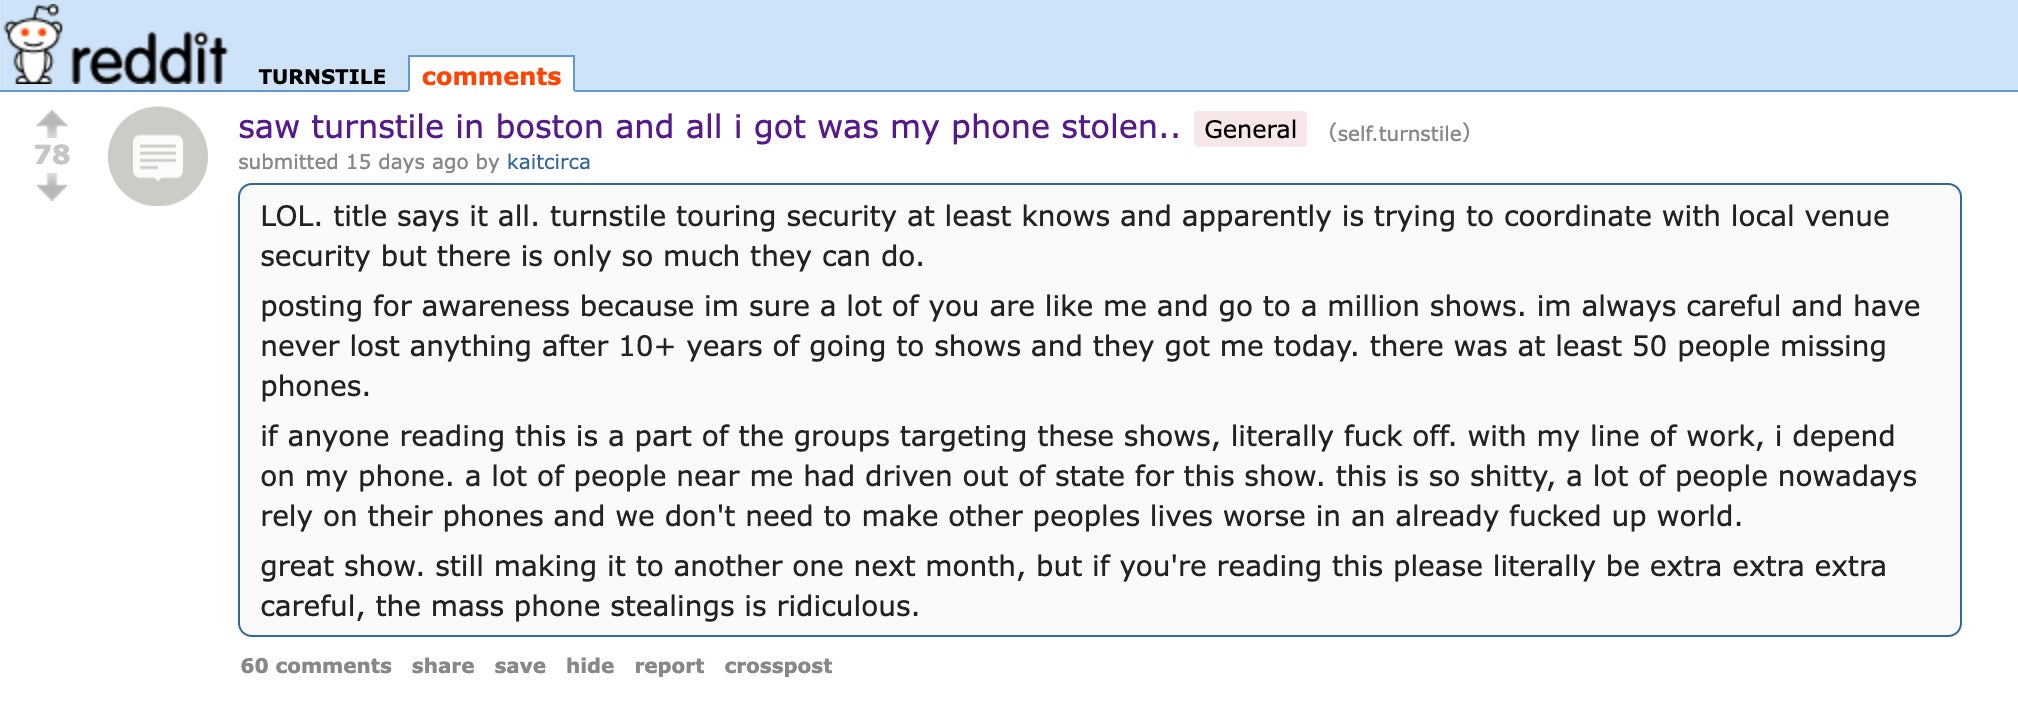Click the reddit wordmark in header
This screenshot has width=2018, height=702.
point(148,60)
